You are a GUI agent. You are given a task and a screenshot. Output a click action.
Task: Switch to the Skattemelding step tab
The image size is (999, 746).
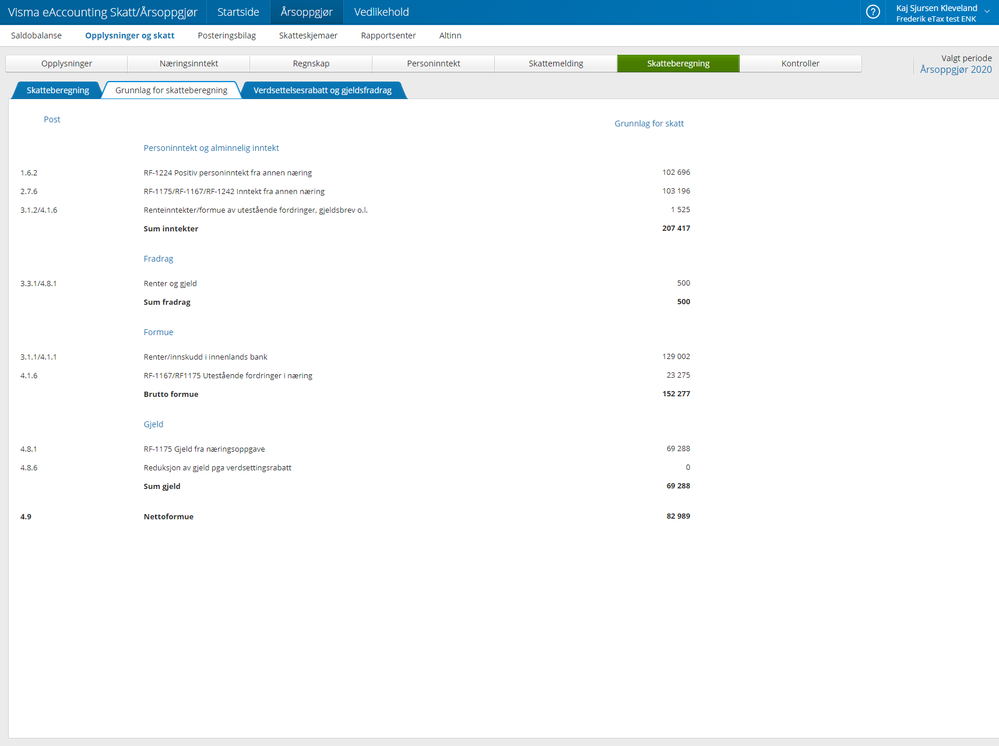pos(556,64)
